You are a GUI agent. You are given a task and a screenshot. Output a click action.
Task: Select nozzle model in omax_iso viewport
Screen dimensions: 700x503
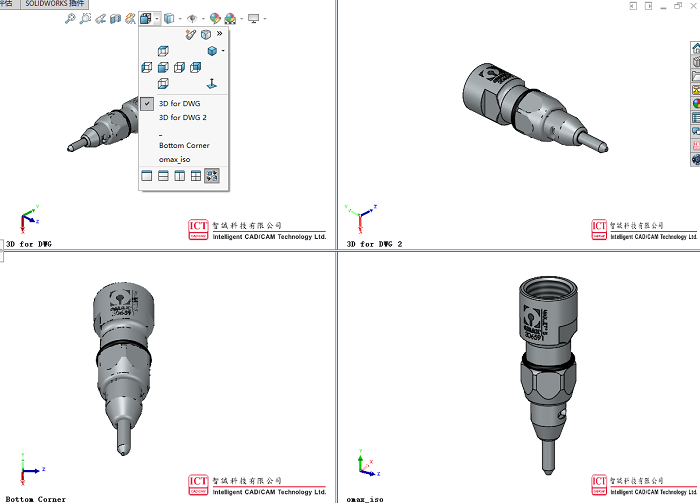[x=548, y=374]
